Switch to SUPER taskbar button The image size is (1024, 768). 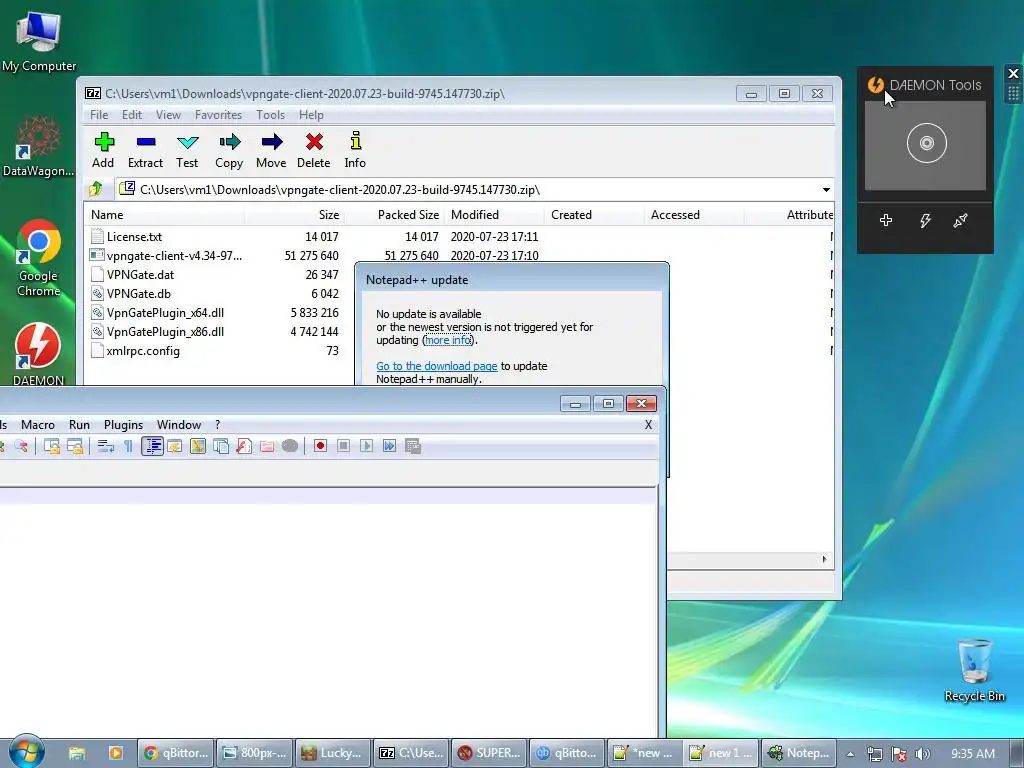(489, 753)
